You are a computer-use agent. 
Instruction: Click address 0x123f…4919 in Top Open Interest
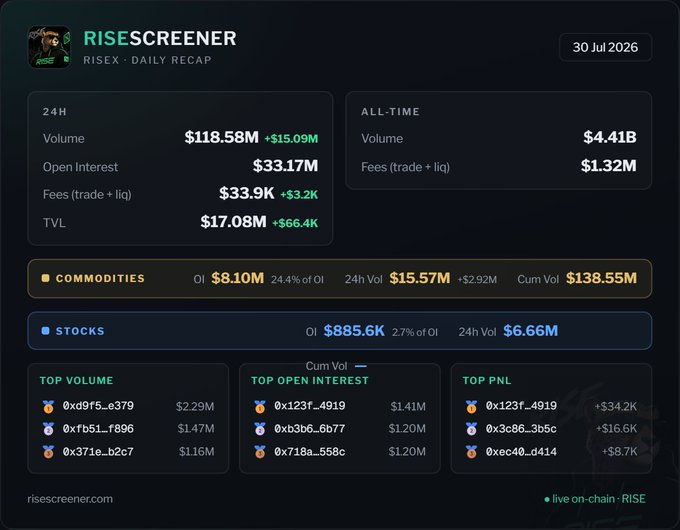click(x=310, y=406)
